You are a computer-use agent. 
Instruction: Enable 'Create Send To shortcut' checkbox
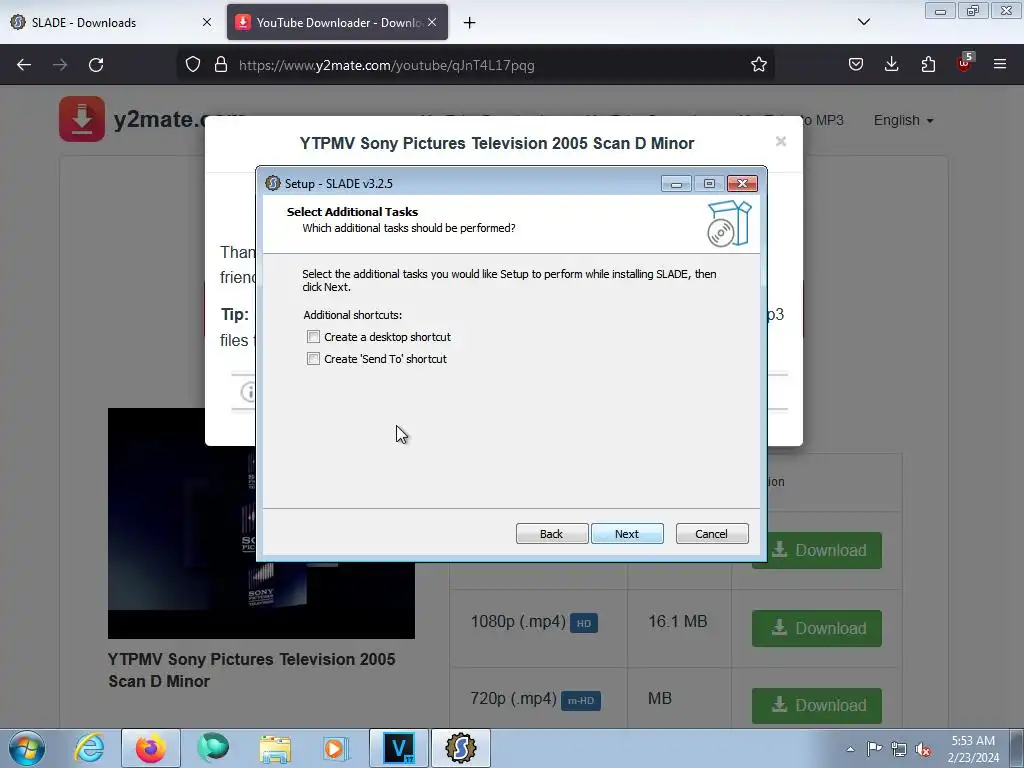(313, 359)
